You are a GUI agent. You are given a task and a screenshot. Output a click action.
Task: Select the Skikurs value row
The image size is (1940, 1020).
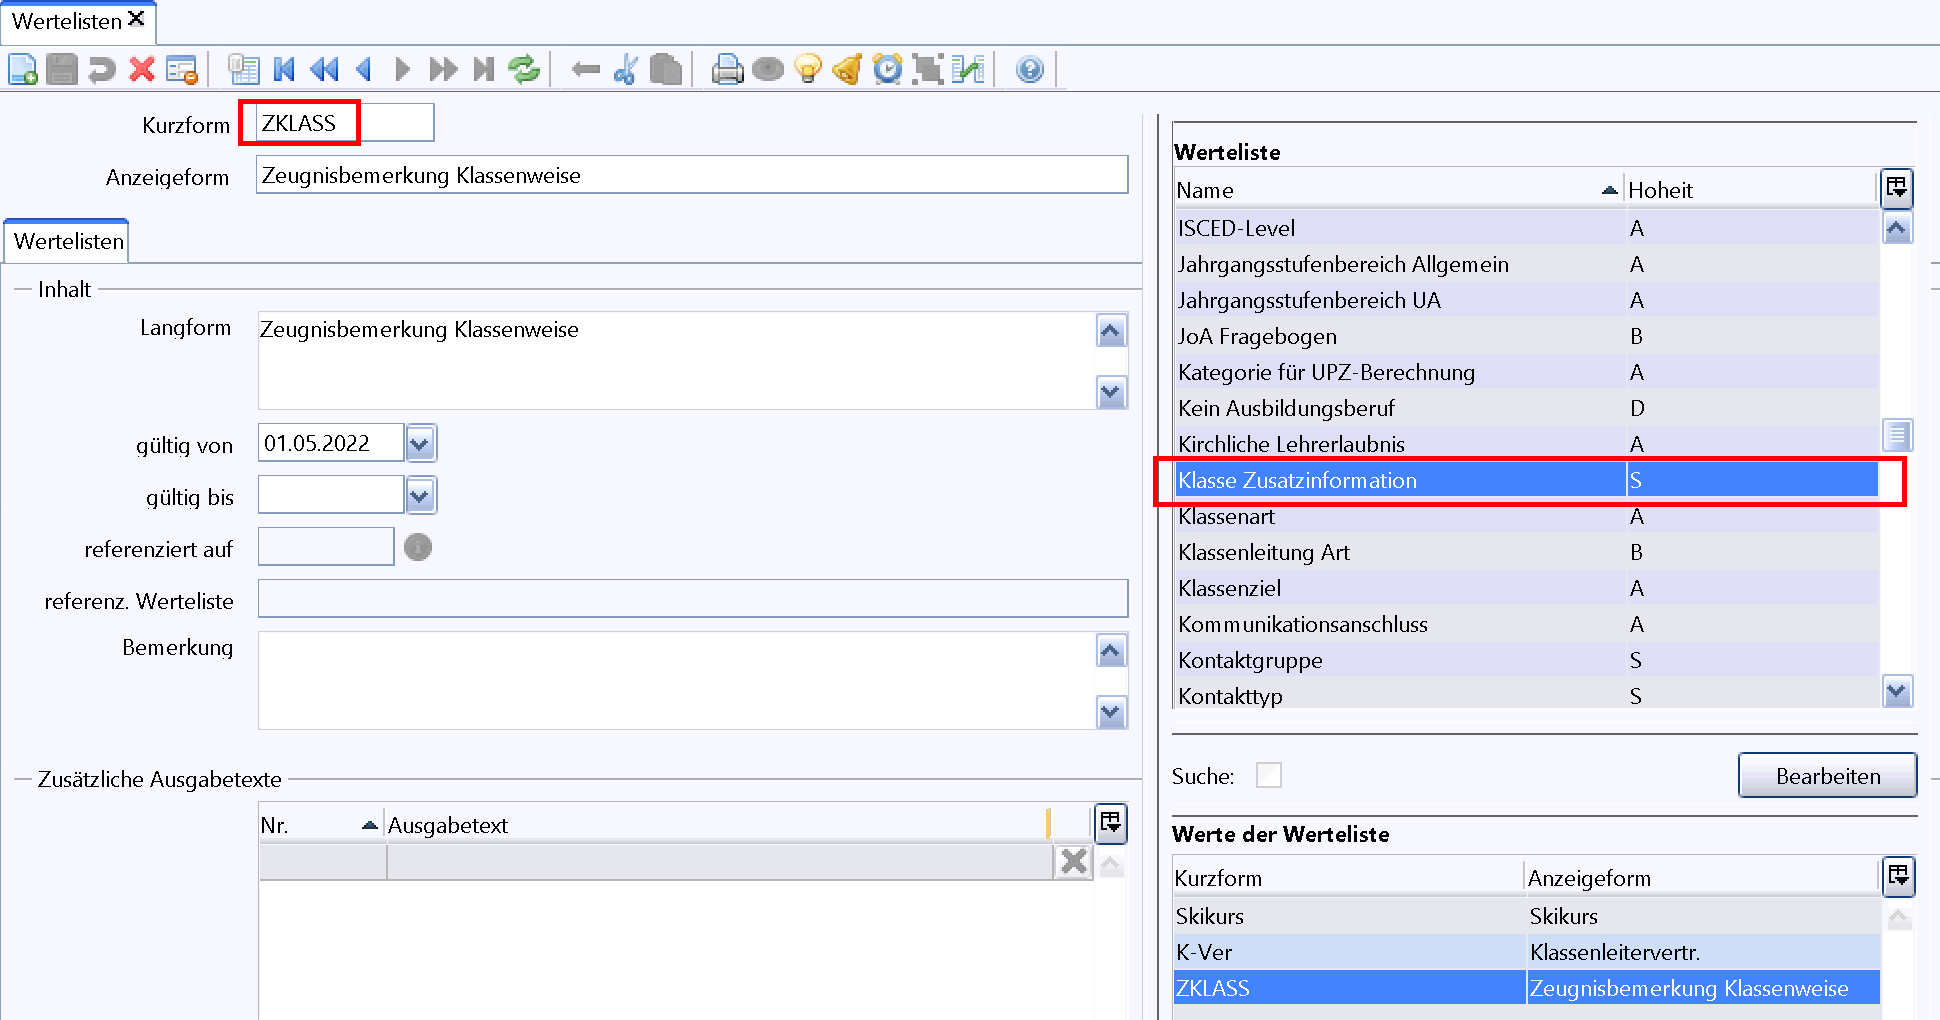point(1527,916)
